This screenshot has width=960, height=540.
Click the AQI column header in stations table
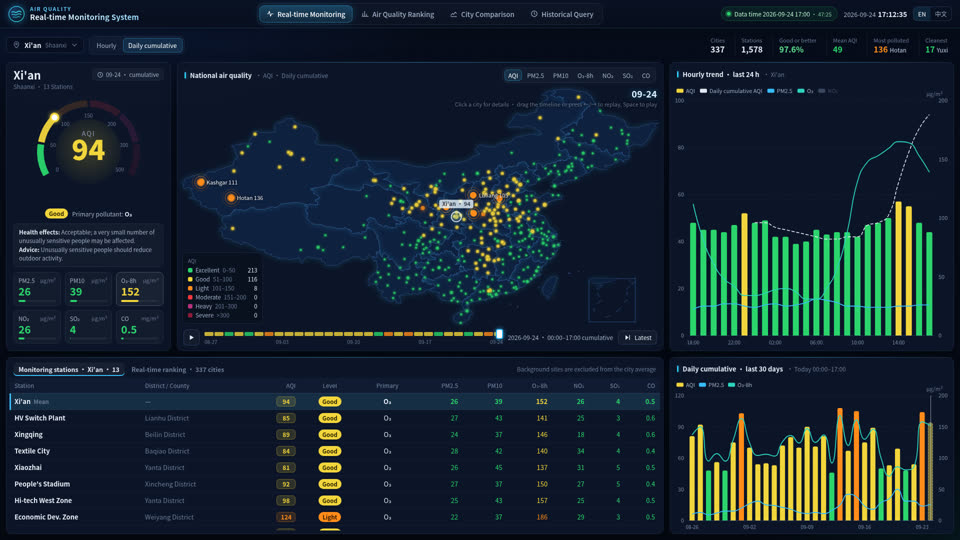(x=291, y=386)
